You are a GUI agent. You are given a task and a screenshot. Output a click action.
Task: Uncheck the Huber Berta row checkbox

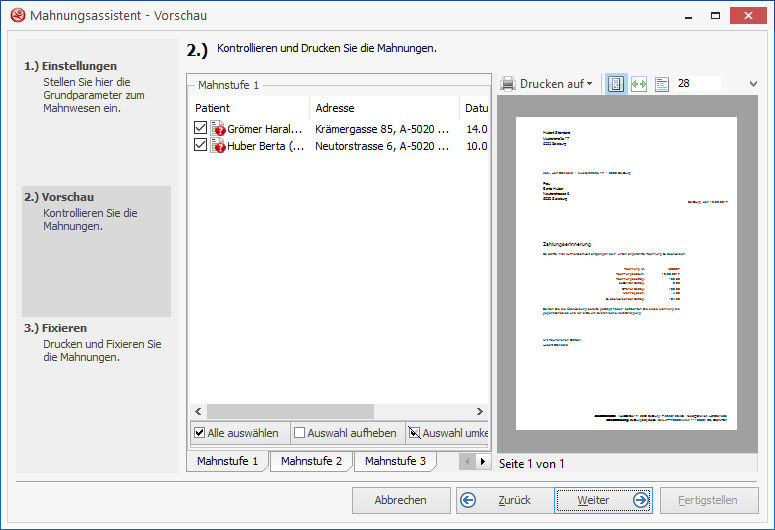coord(201,146)
